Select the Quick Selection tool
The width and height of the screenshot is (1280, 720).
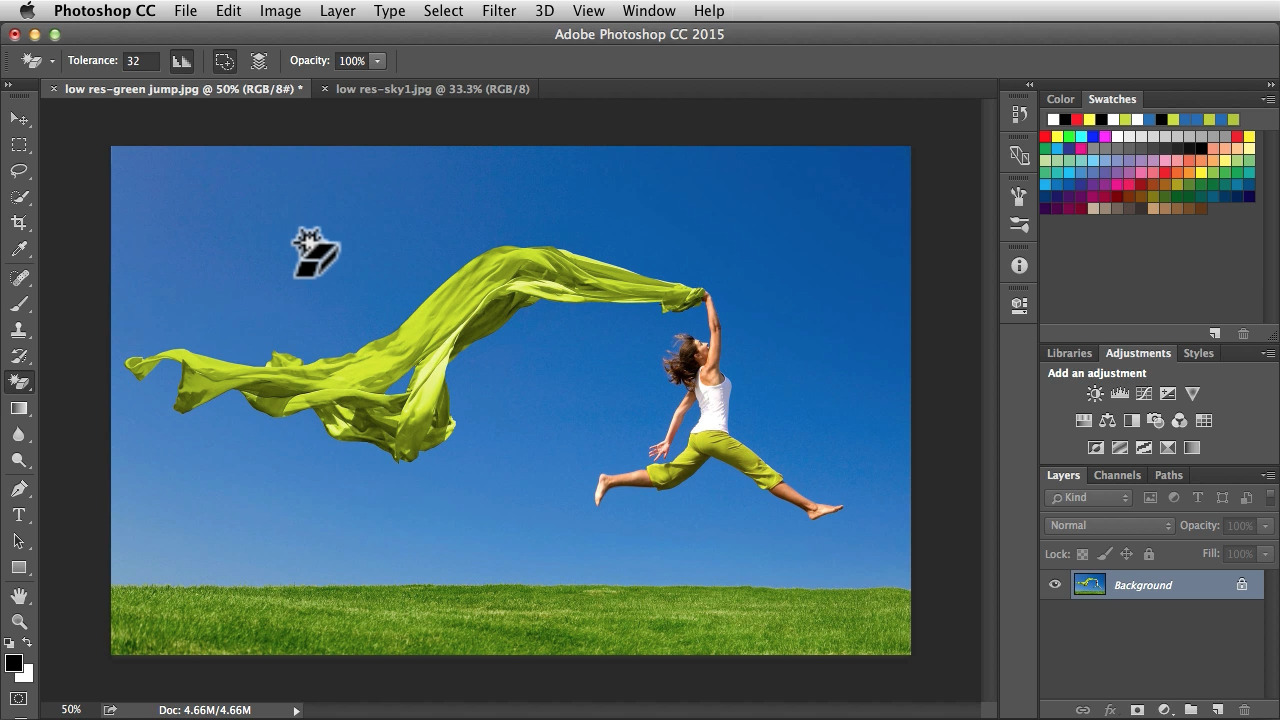(x=19, y=197)
